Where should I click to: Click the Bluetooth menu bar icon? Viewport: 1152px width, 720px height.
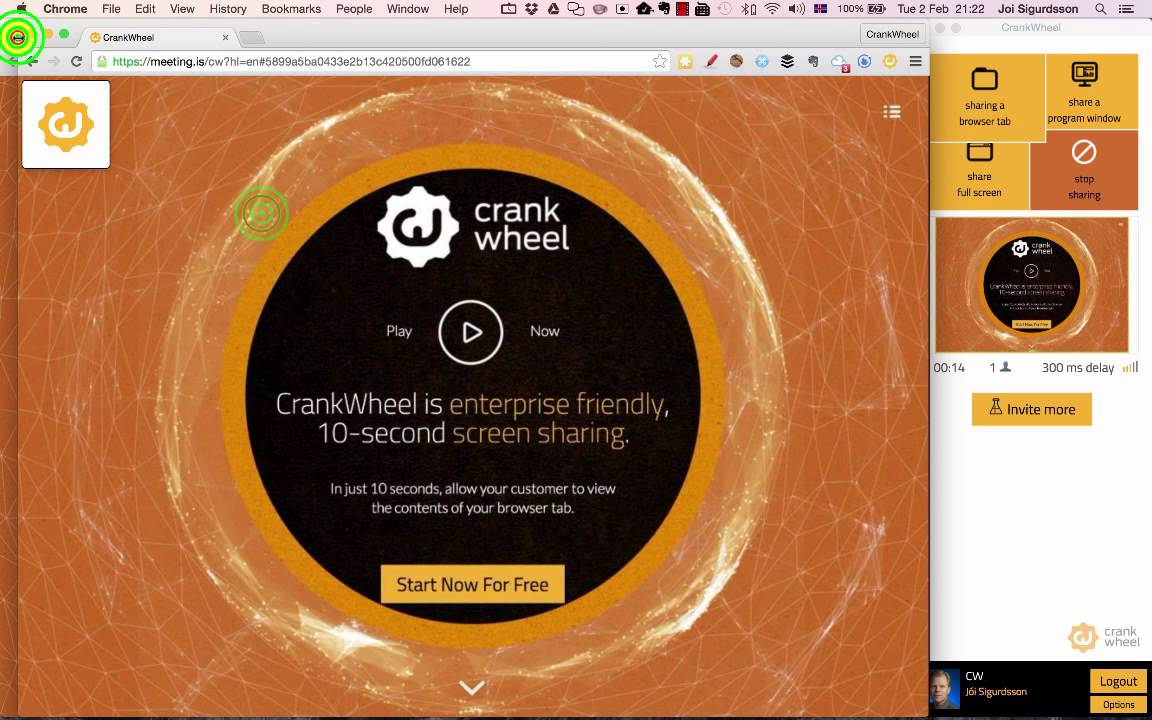(x=748, y=9)
